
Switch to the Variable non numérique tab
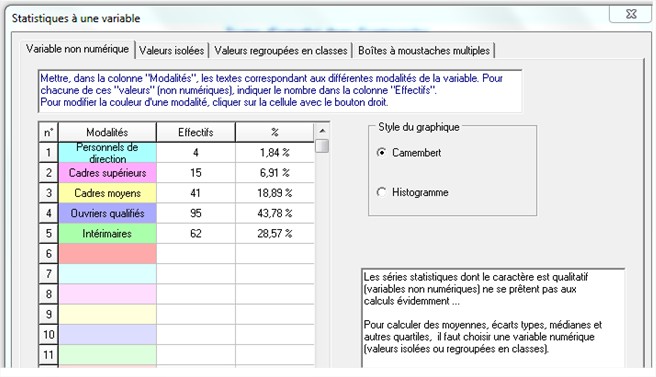tap(78, 49)
